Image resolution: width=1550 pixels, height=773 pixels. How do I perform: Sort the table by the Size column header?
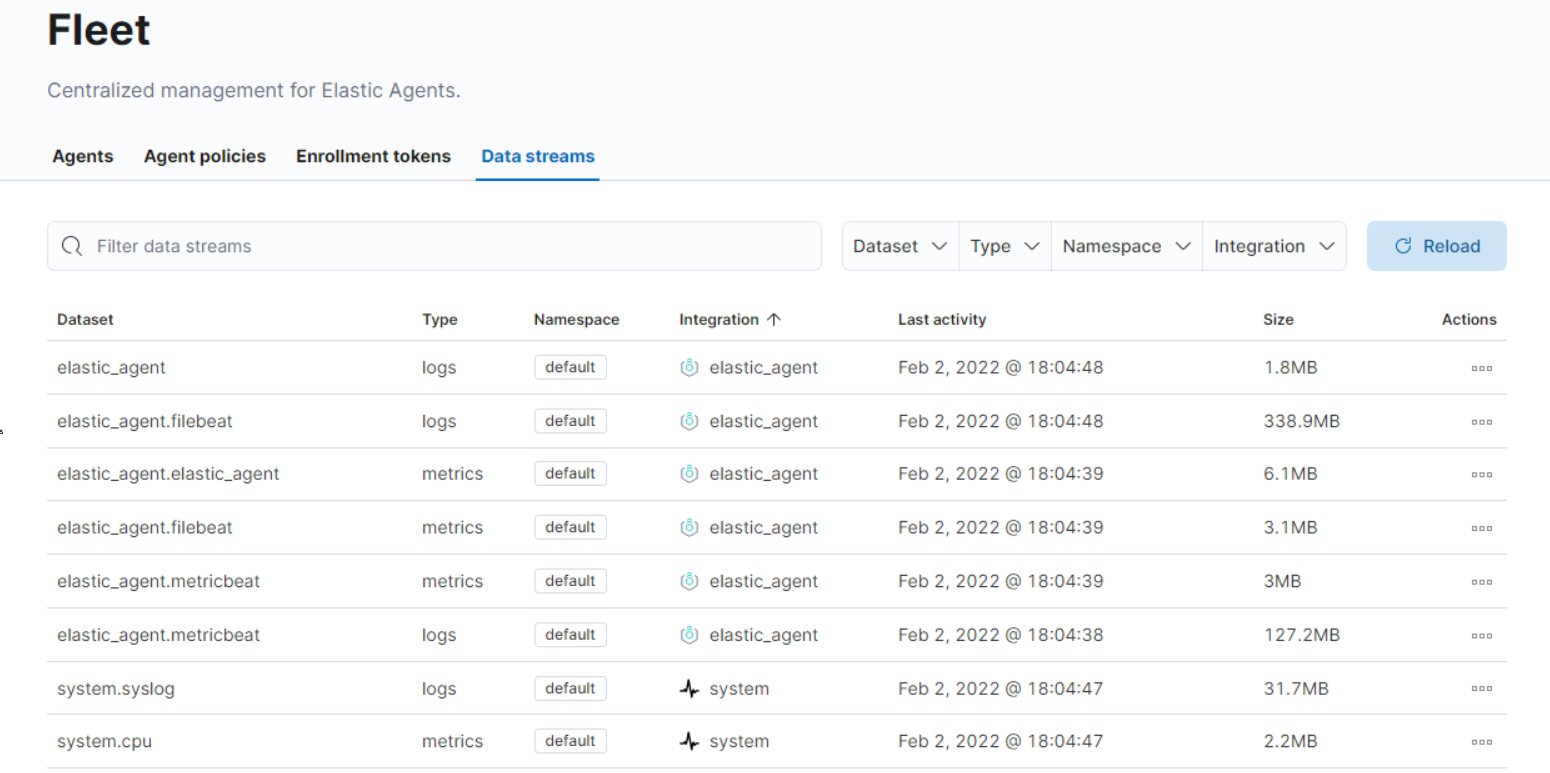tap(1278, 319)
